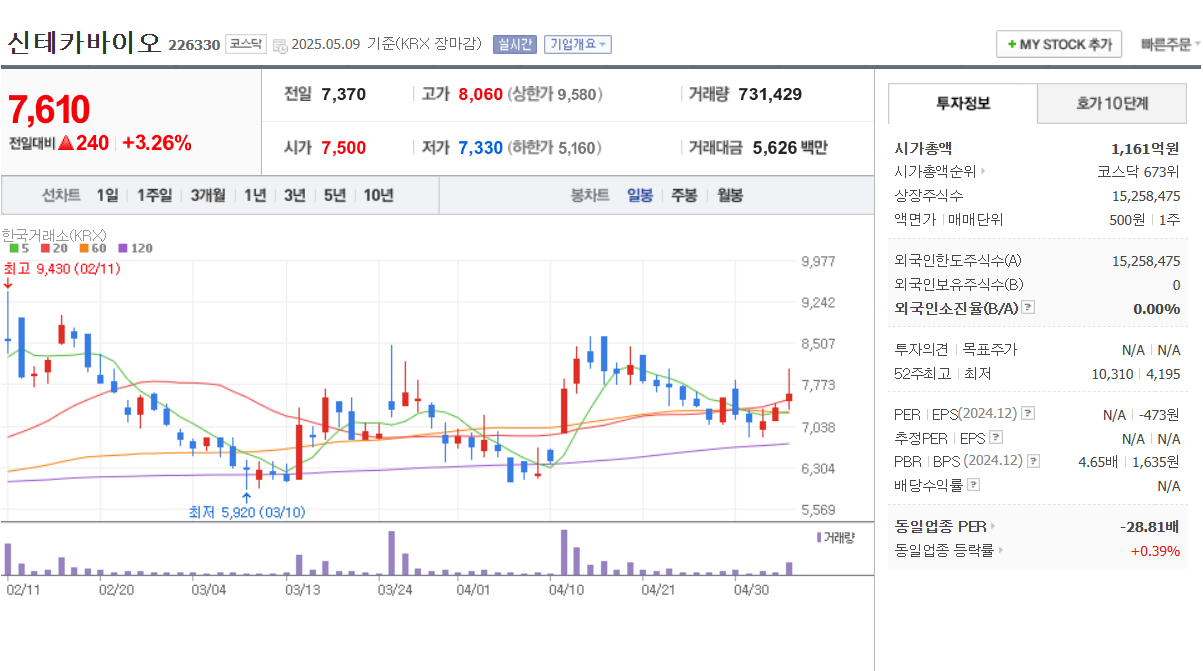
Task: Select the 주봉 candle chart
Action: (684, 195)
